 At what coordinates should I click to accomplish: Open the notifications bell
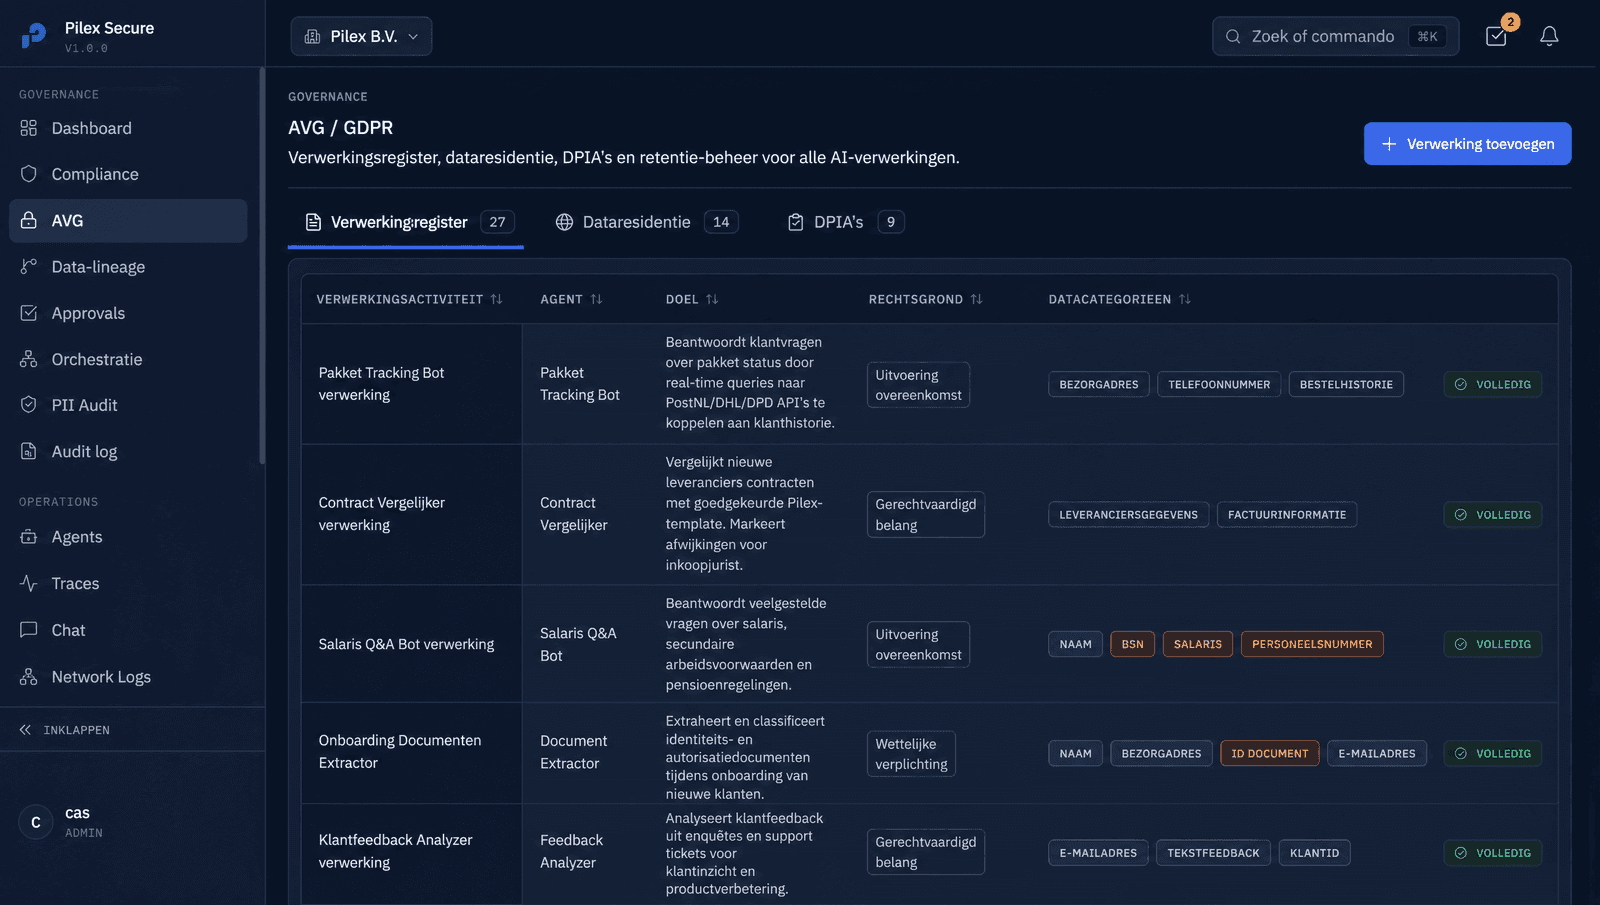1549,36
